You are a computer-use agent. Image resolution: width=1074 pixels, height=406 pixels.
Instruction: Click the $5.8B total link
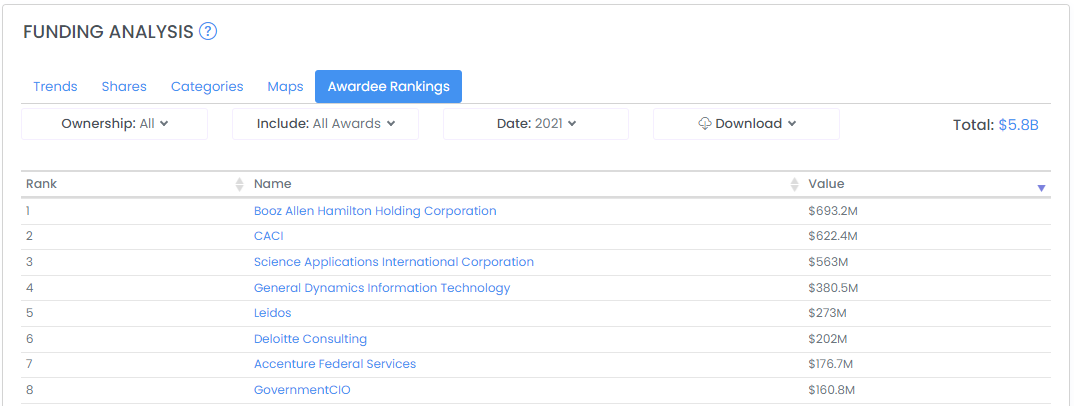(x=1018, y=125)
